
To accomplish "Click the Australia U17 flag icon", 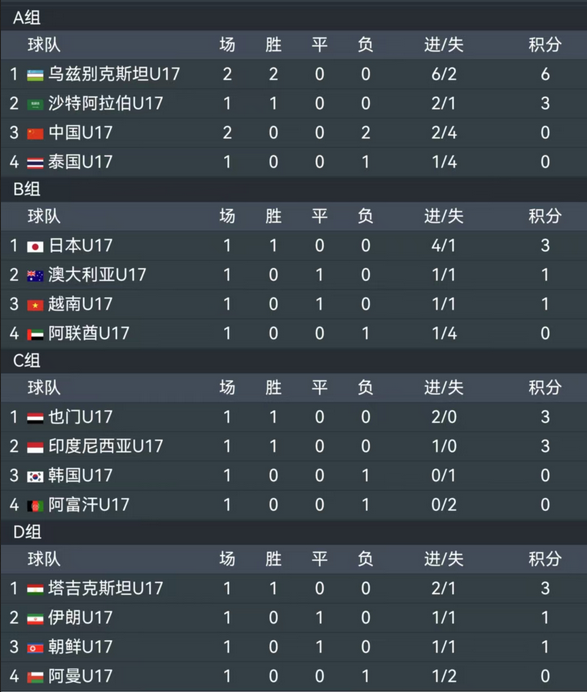I will (35, 276).
